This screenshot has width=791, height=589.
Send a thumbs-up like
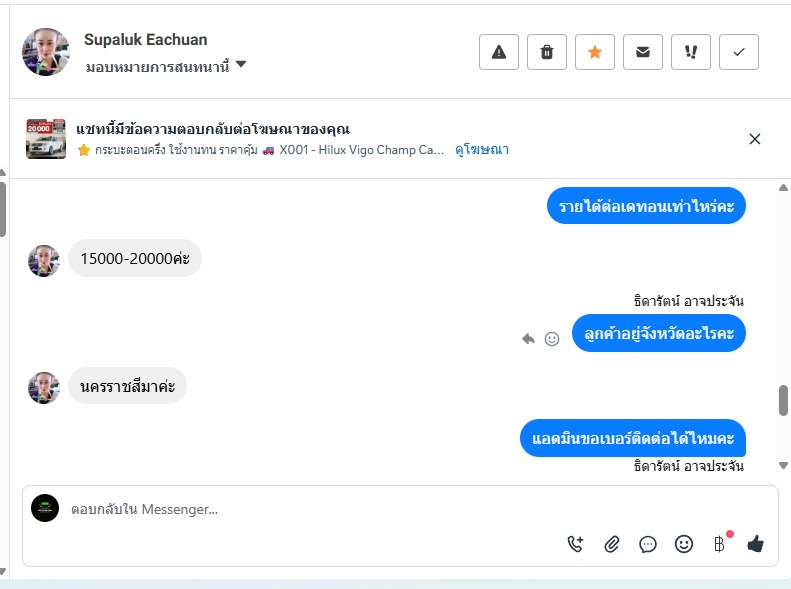(755, 544)
